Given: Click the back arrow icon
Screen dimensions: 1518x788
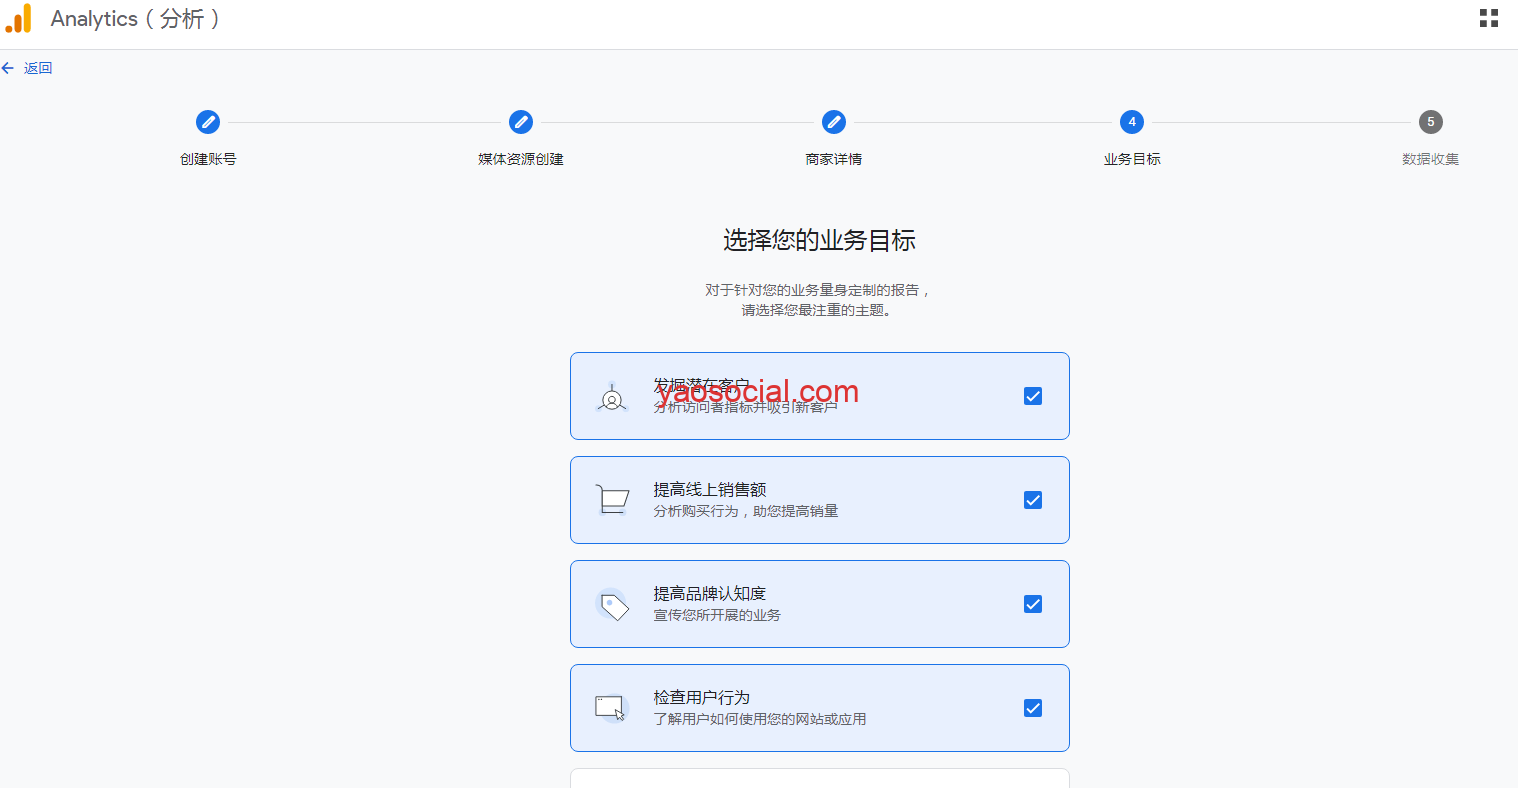Looking at the screenshot, I should 8,68.
